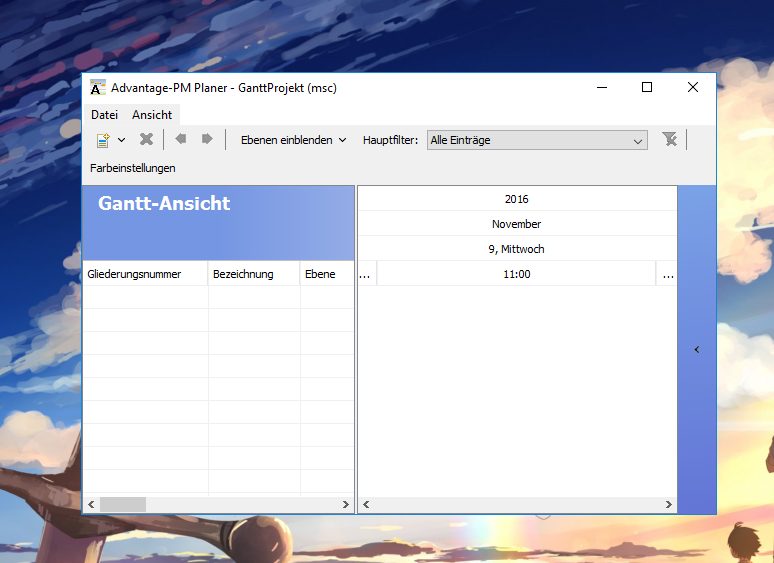Close the Advantage-PM Planer window
Viewport: 774px width, 563px height.
[693, 87]
